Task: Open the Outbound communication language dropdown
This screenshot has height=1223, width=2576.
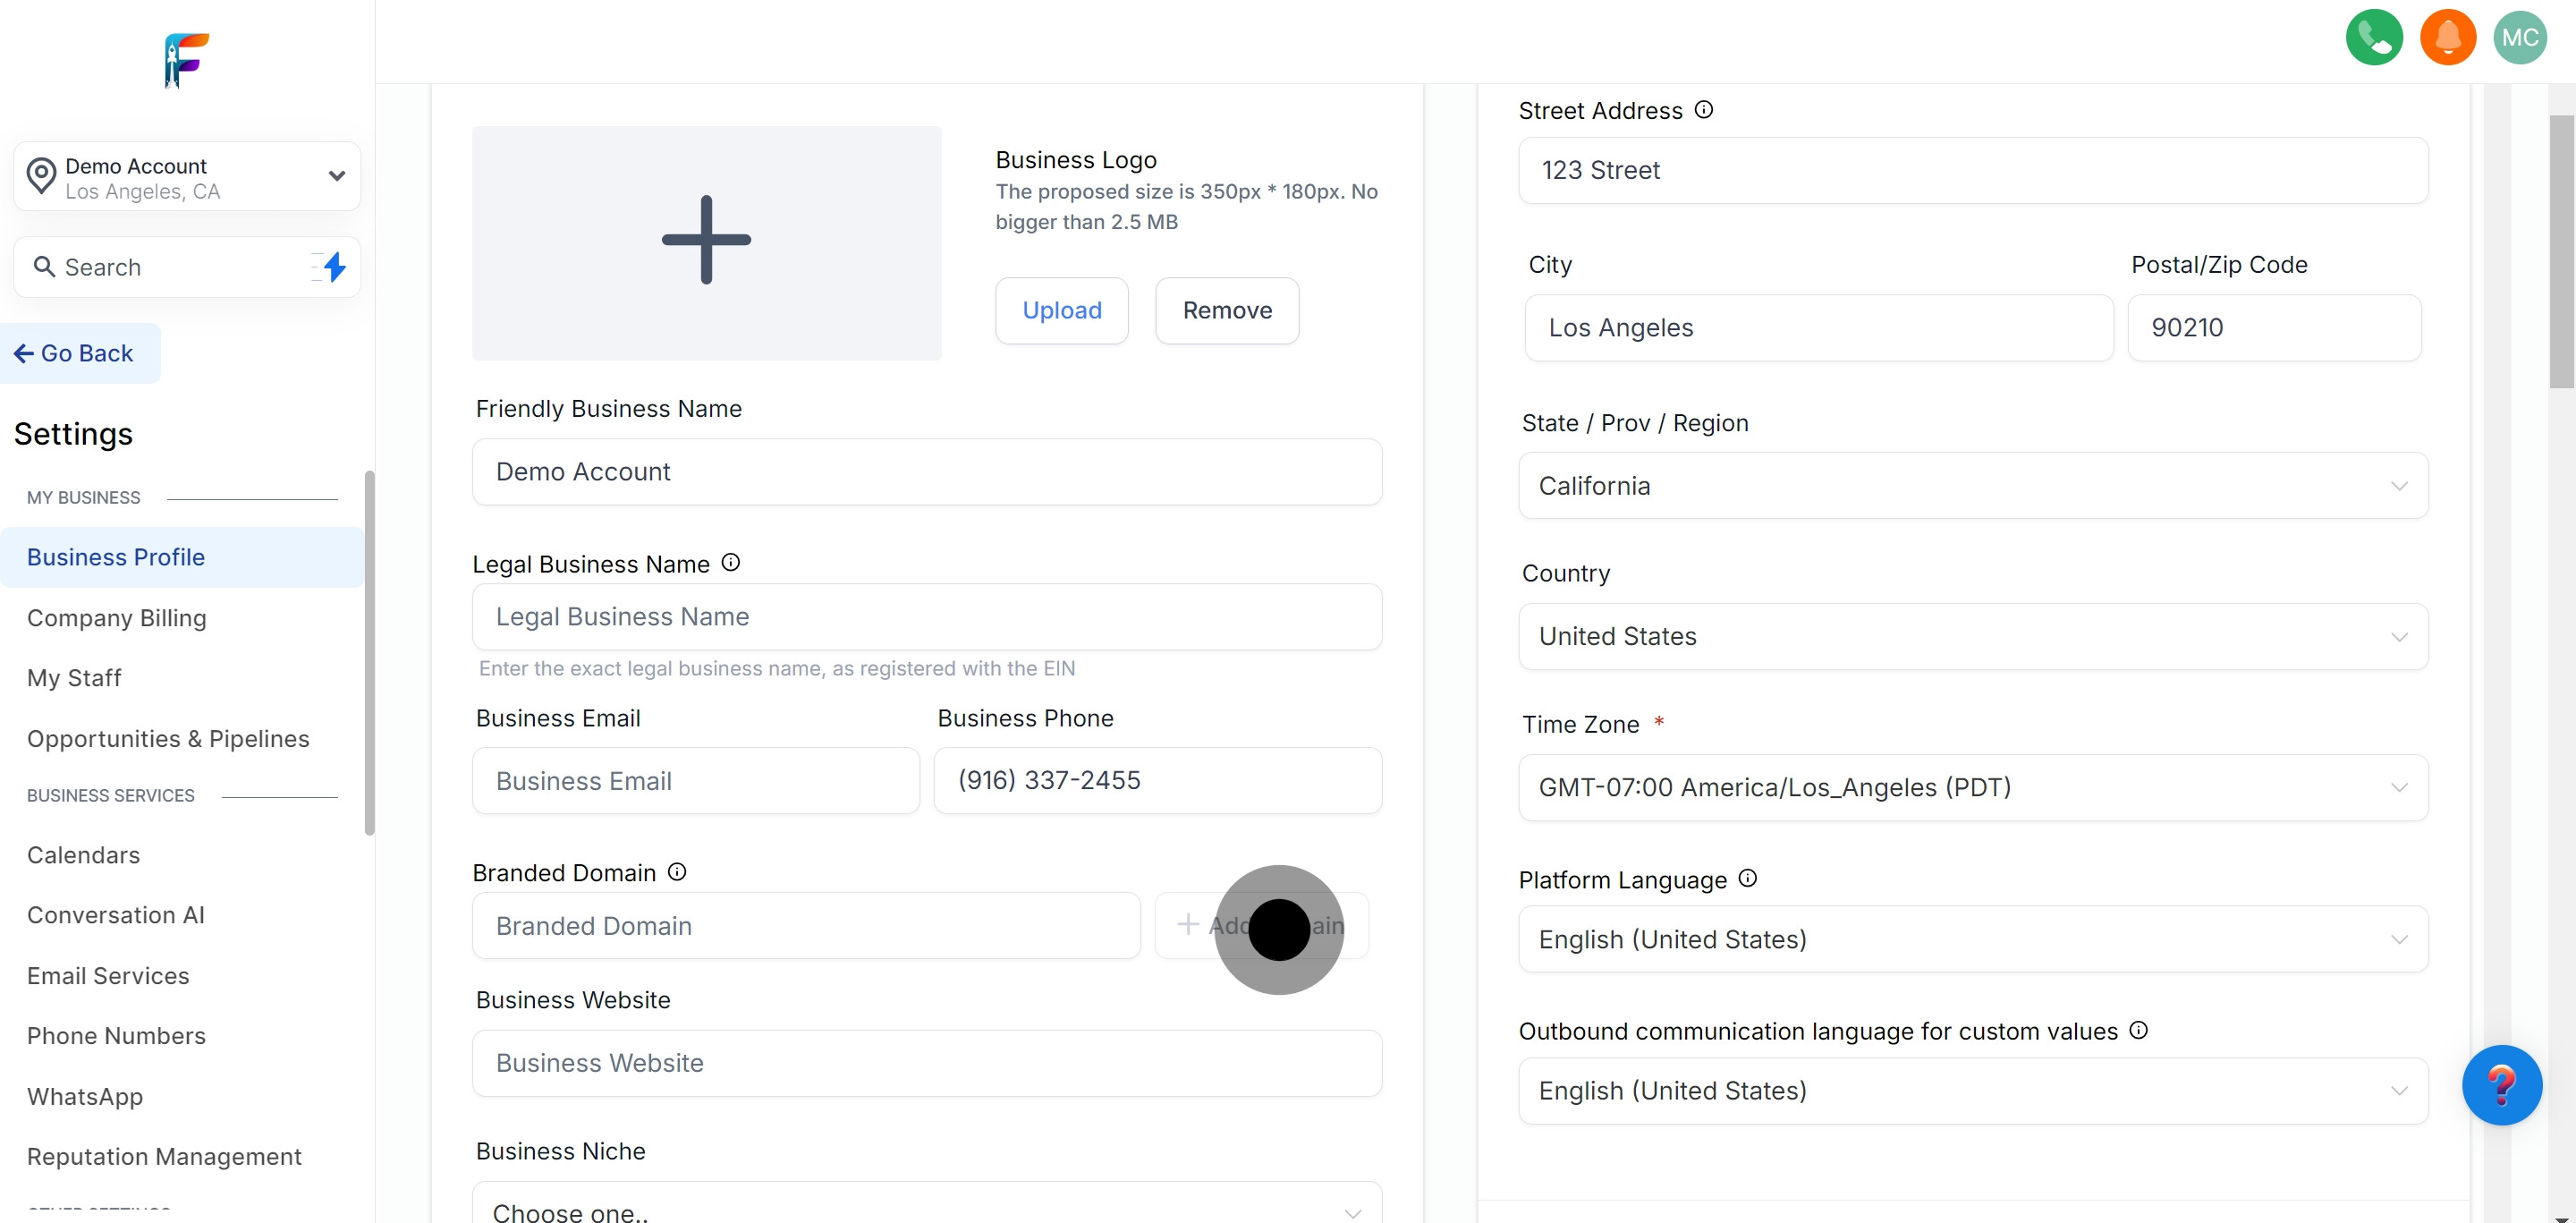Action: (1972, 1091)
